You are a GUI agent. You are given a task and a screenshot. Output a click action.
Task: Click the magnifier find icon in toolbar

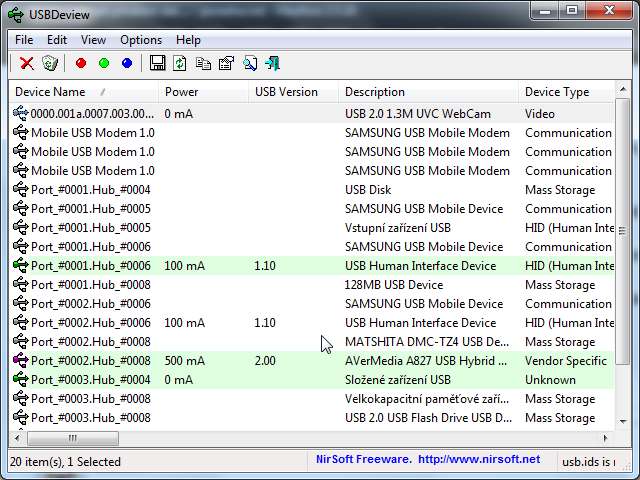point(250,63)
